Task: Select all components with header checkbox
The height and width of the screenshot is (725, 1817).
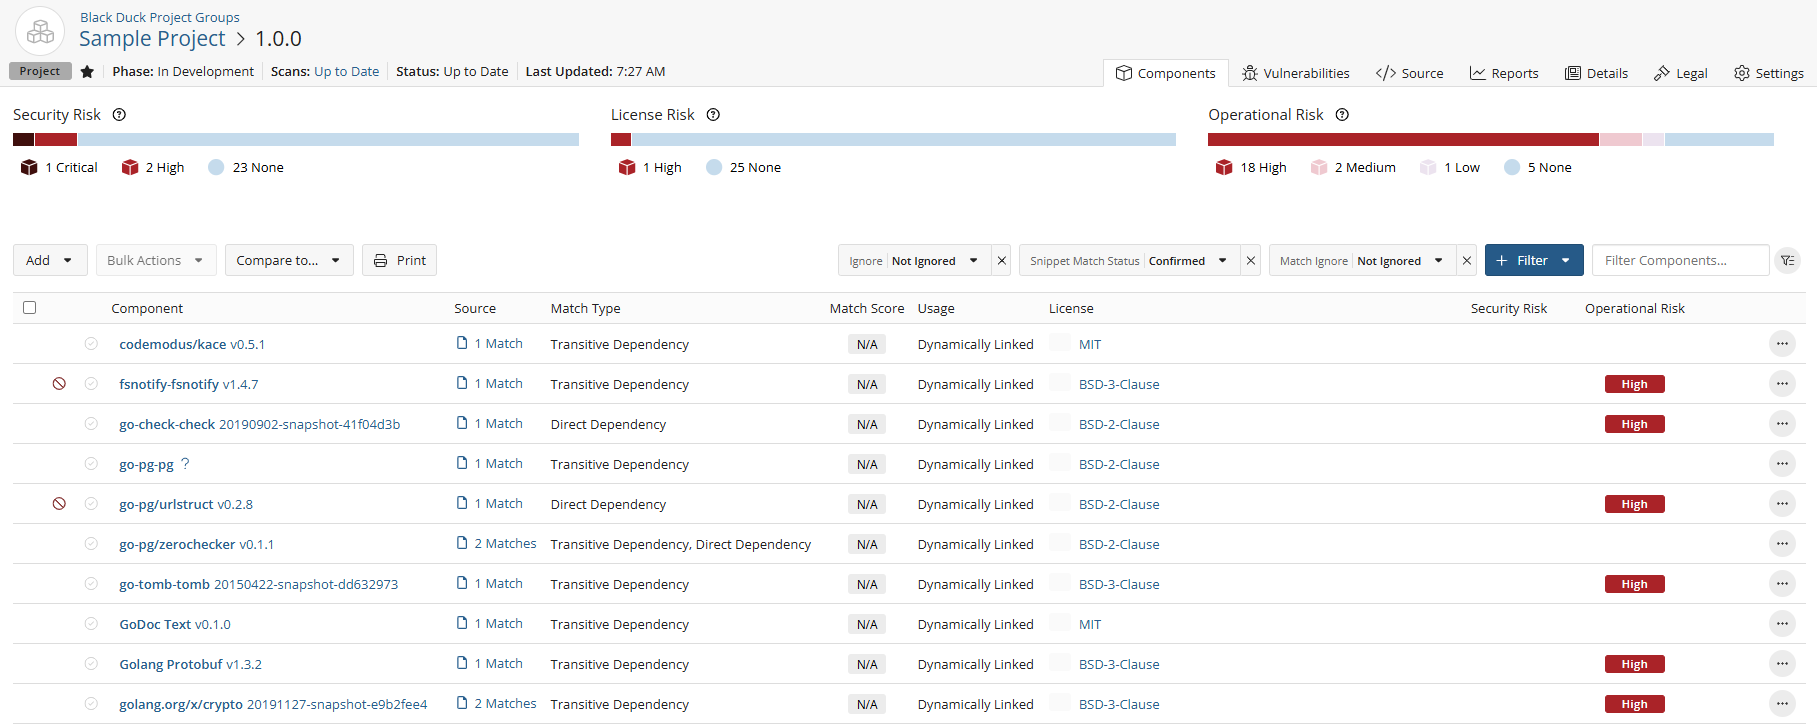Action: 30,308
